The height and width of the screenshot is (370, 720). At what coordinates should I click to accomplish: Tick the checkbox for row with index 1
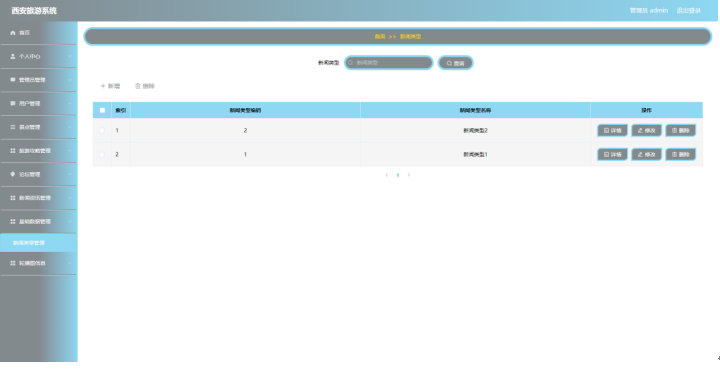(x=102, y=130)
